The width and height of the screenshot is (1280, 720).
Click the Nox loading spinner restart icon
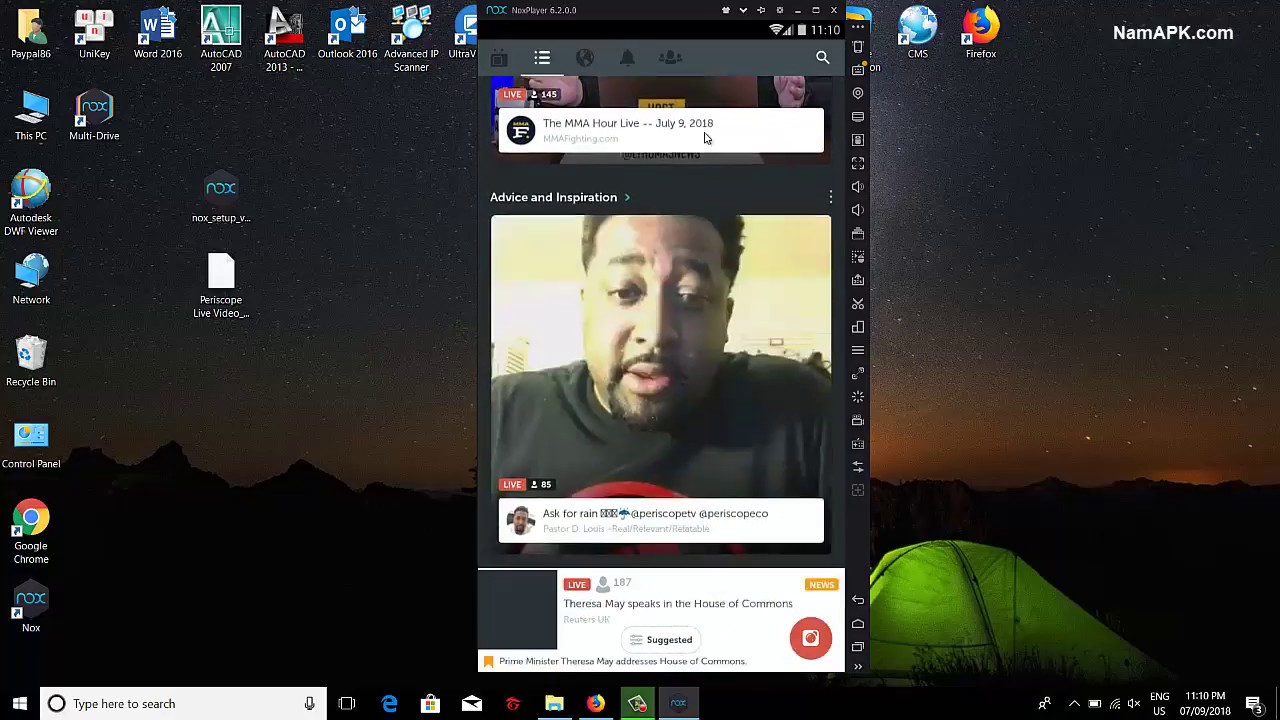[858, 397]
